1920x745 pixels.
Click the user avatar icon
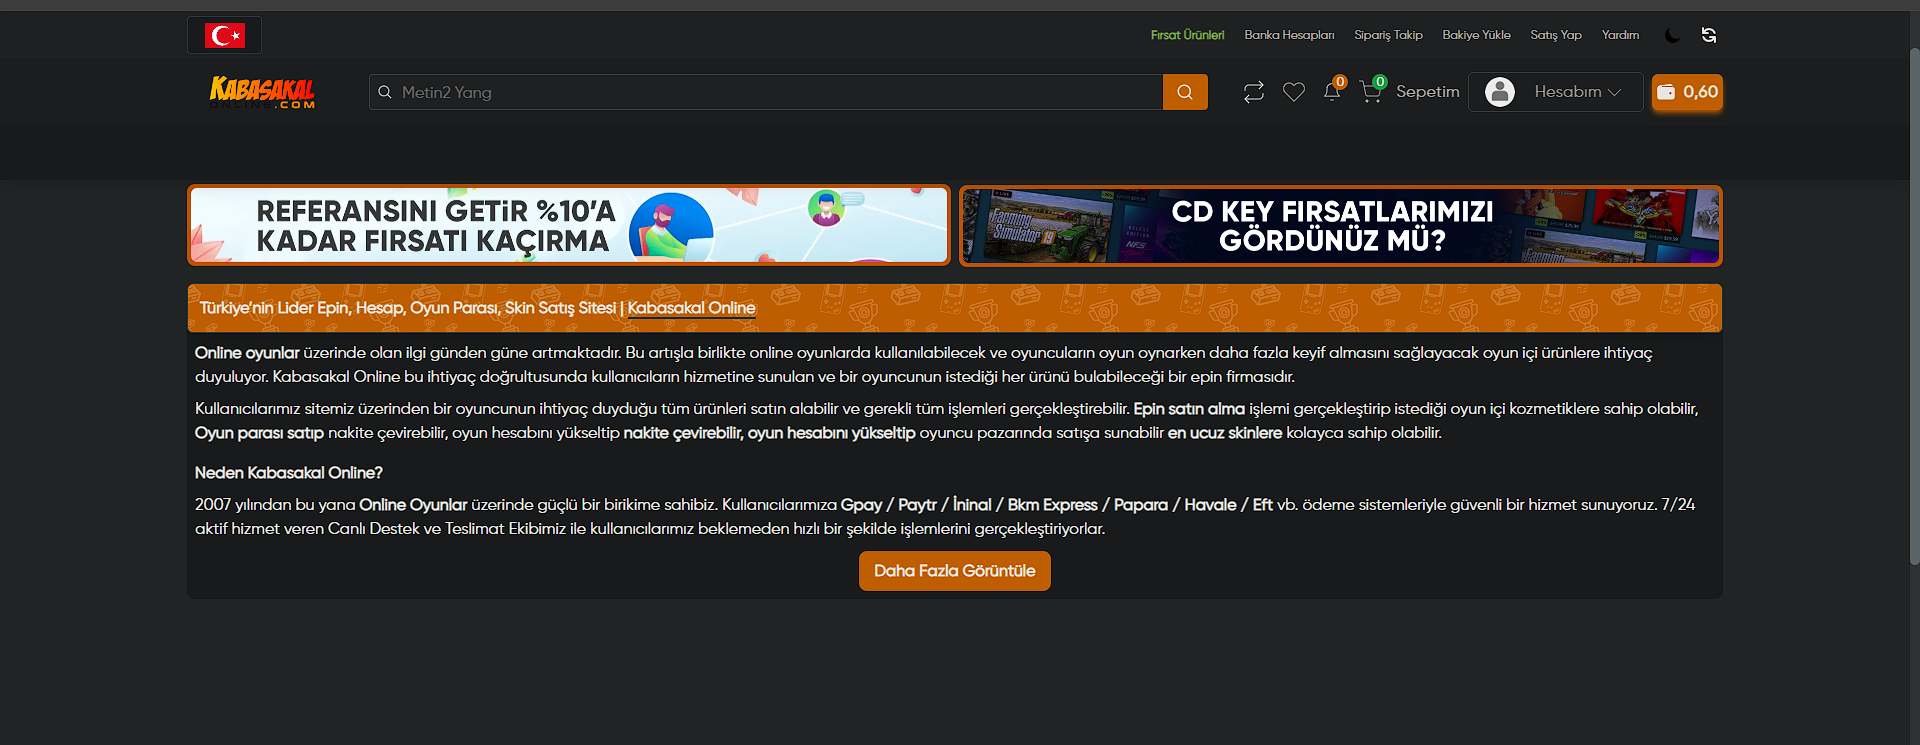(x=1500, y=92)
